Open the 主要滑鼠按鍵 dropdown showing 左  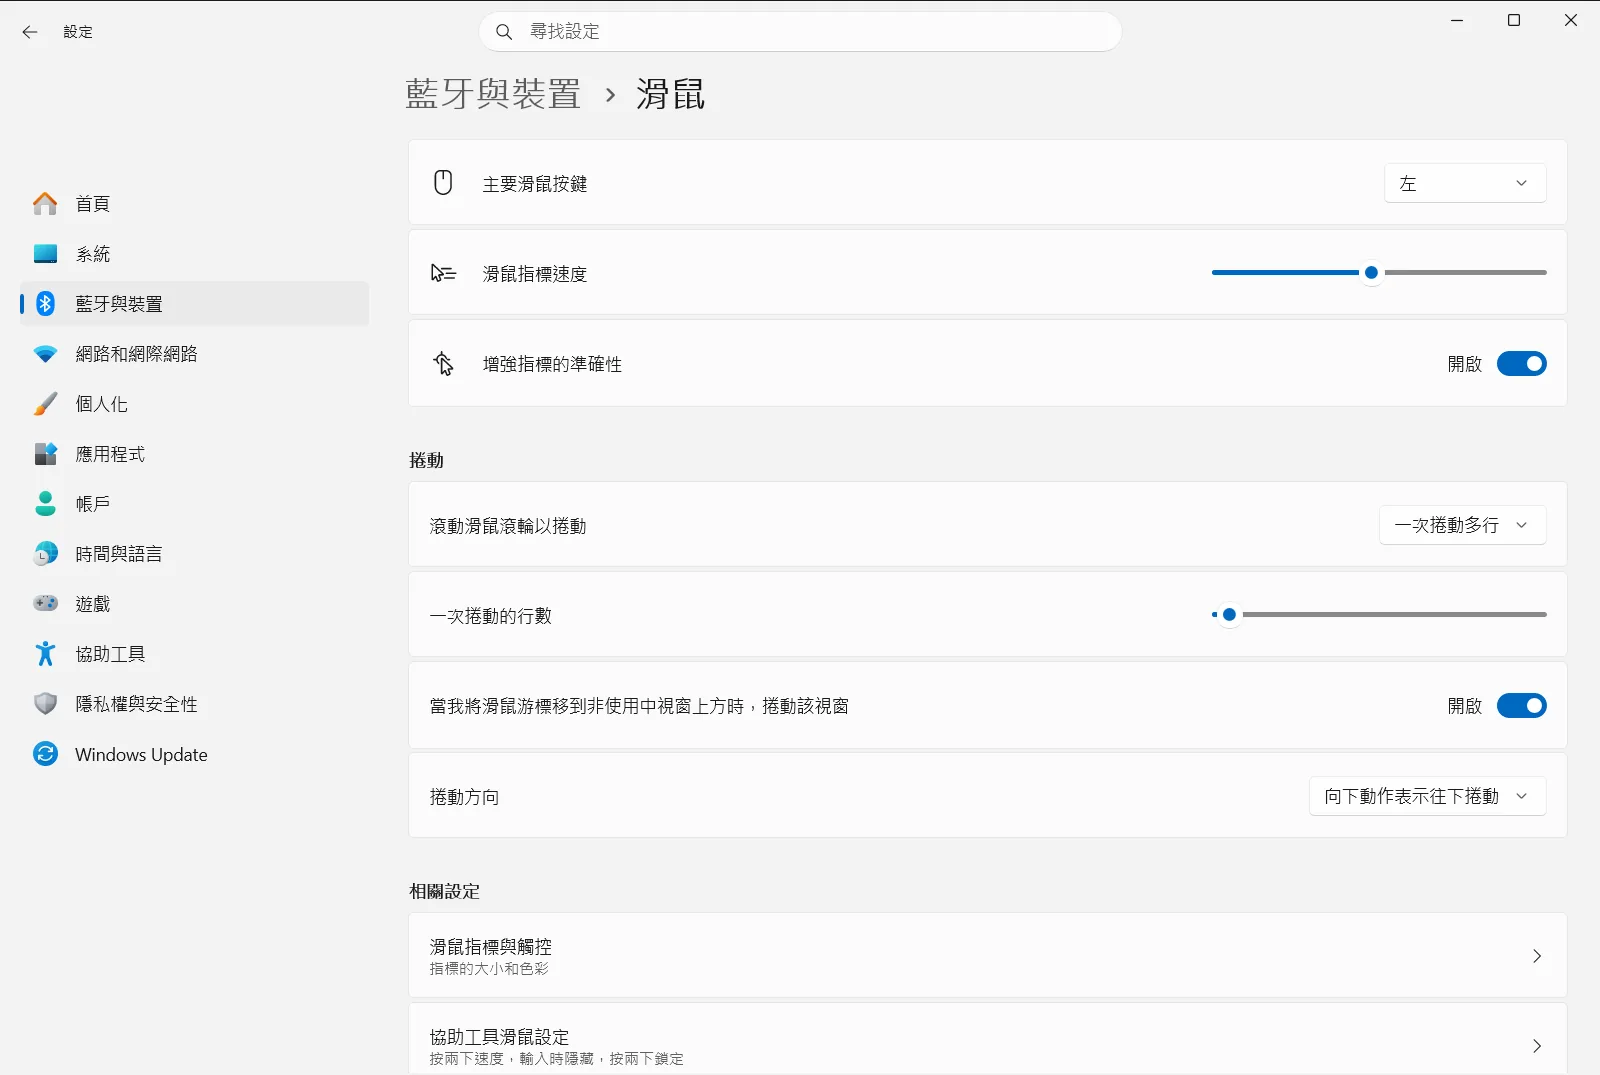click(1465, 183)
